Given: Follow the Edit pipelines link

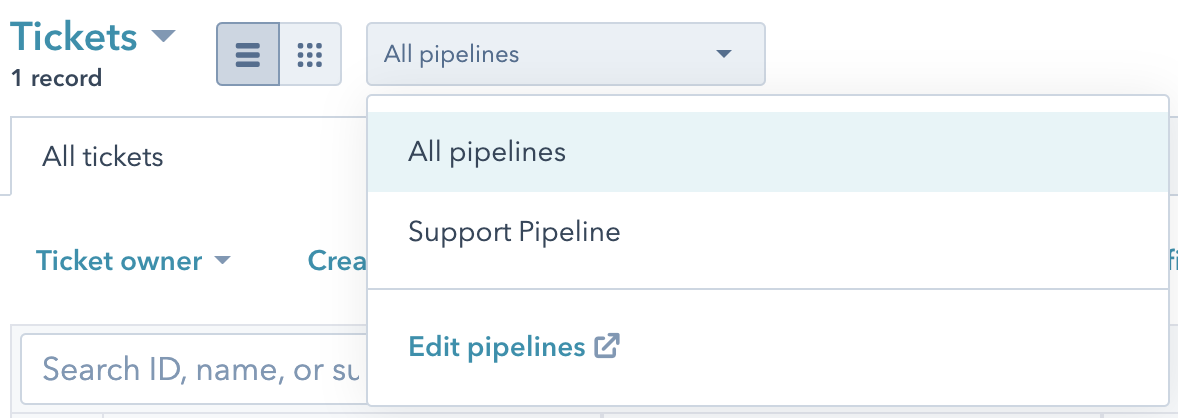Looking at the screenshot, I should coord(496,347).
